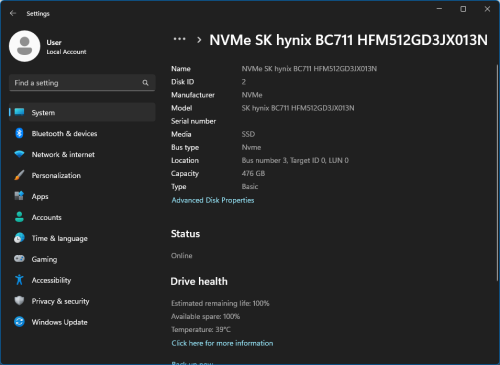Click the System monitor icon
This screenshot has width=500, height=365.
pos(19,112)
